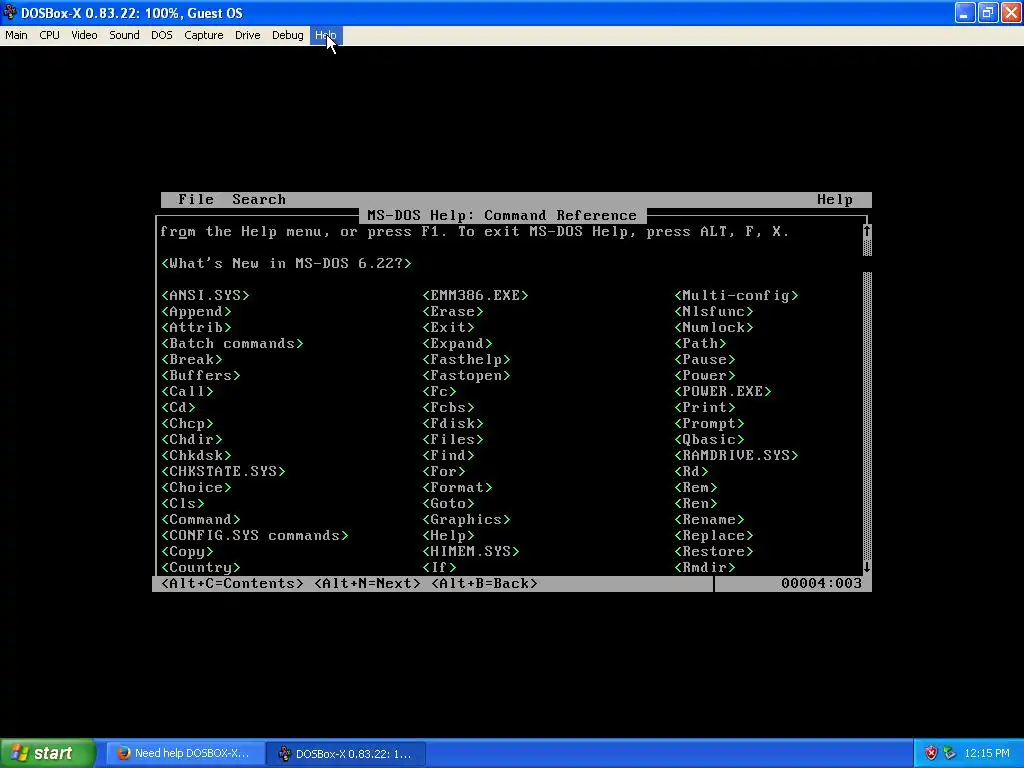Open the <Call> help topic
This screenshot has height=768, width=1024.
coord(187,391)
